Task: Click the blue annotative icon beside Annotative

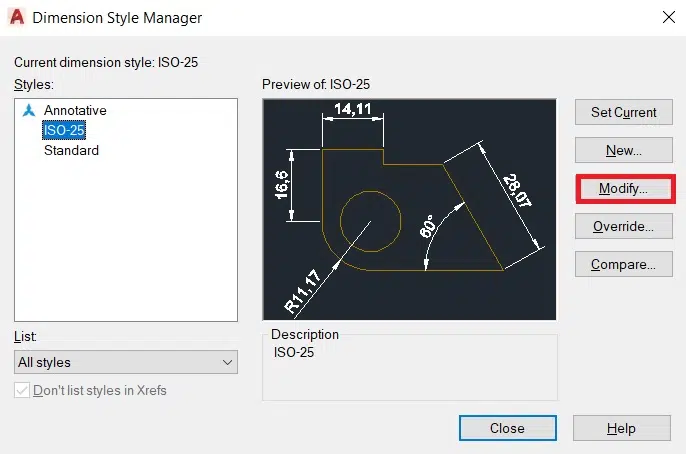Action: [x=28, y=110]
